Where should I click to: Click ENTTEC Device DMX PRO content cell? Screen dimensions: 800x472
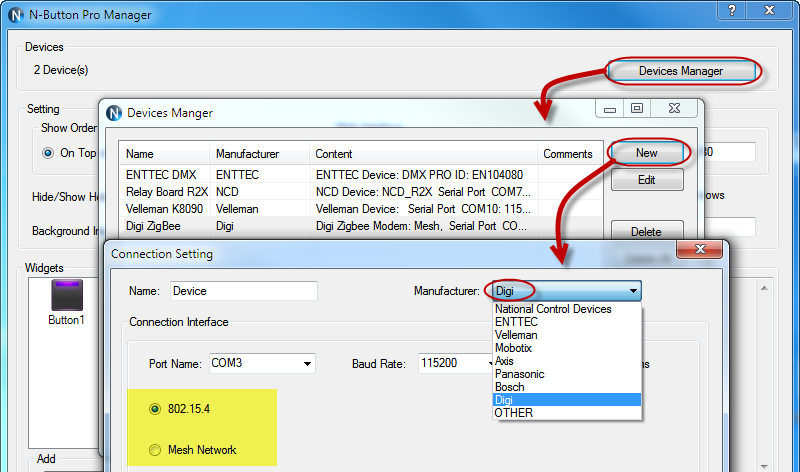pyautogui.click(x=419, y=175)
